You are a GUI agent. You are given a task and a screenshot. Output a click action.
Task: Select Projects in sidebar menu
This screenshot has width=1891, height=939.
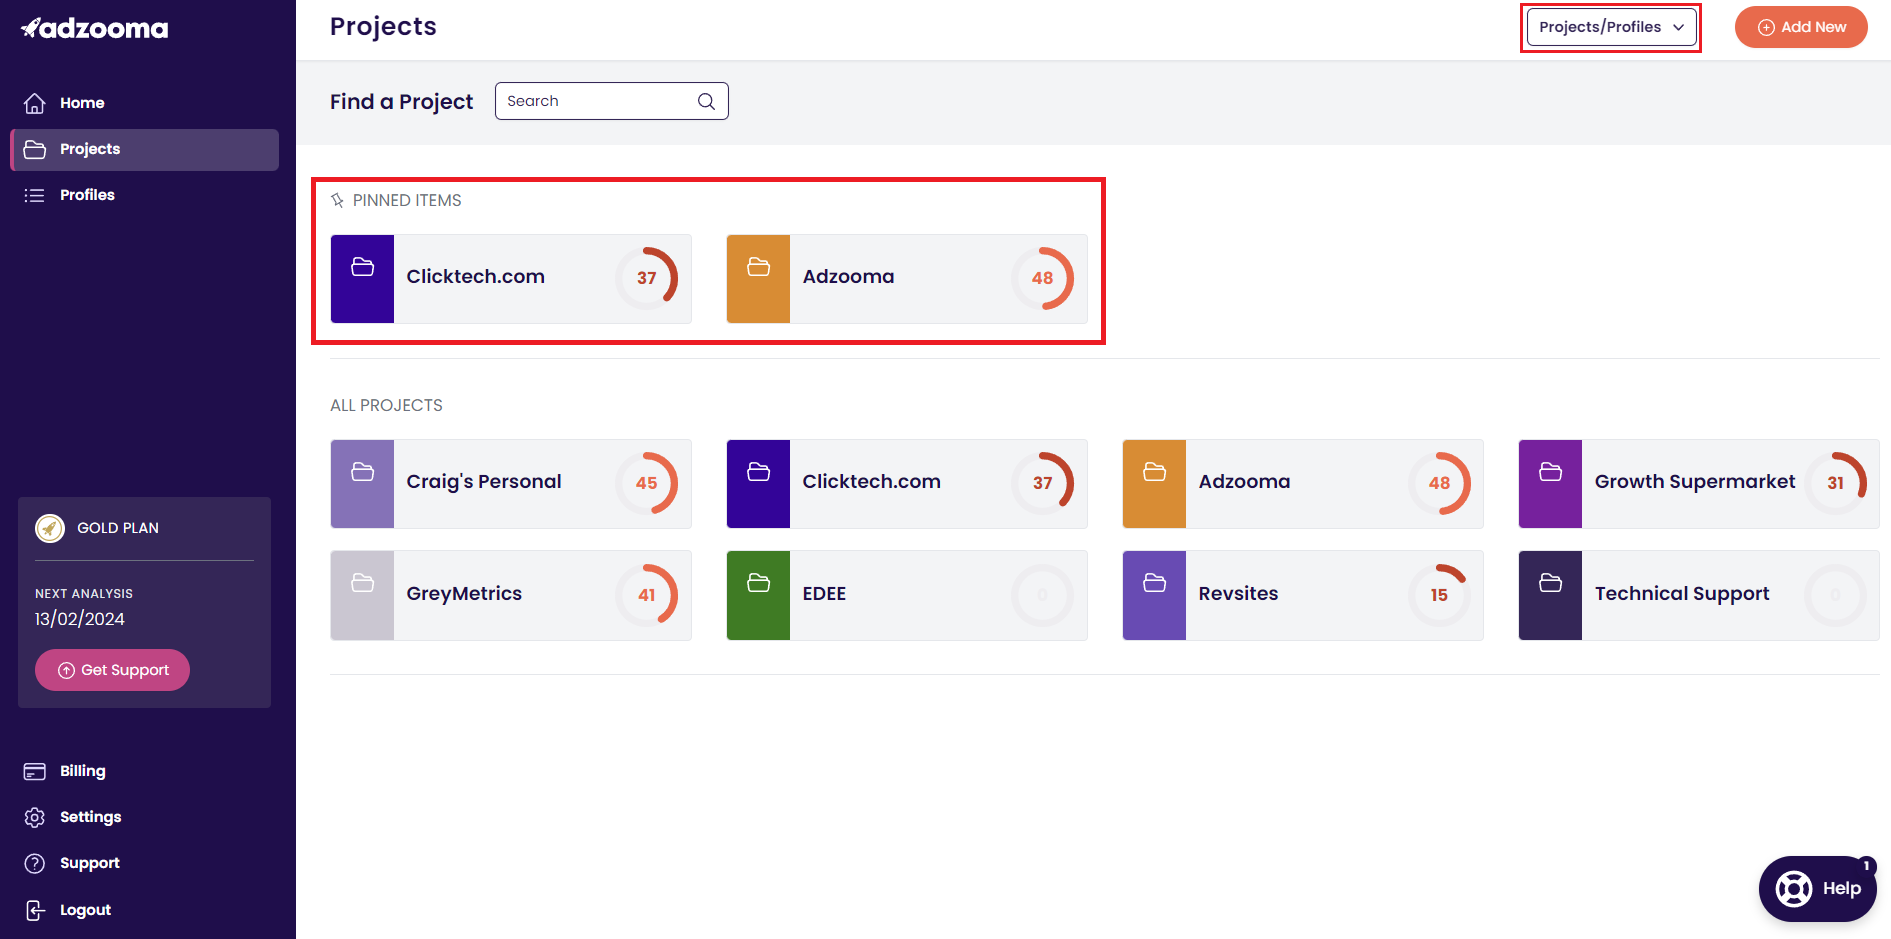[144, 150]
